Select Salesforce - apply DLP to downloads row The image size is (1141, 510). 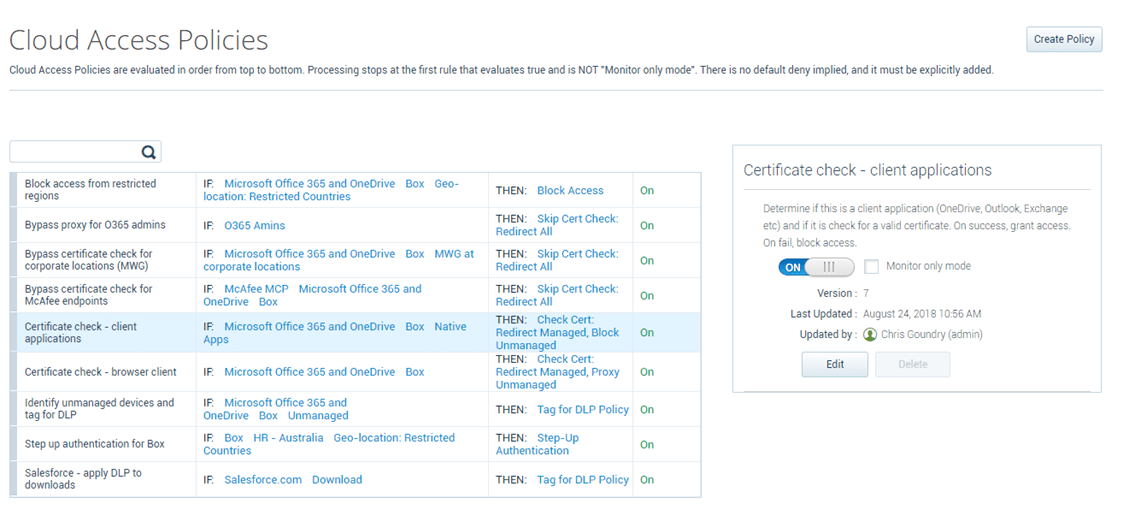[356, 479]
